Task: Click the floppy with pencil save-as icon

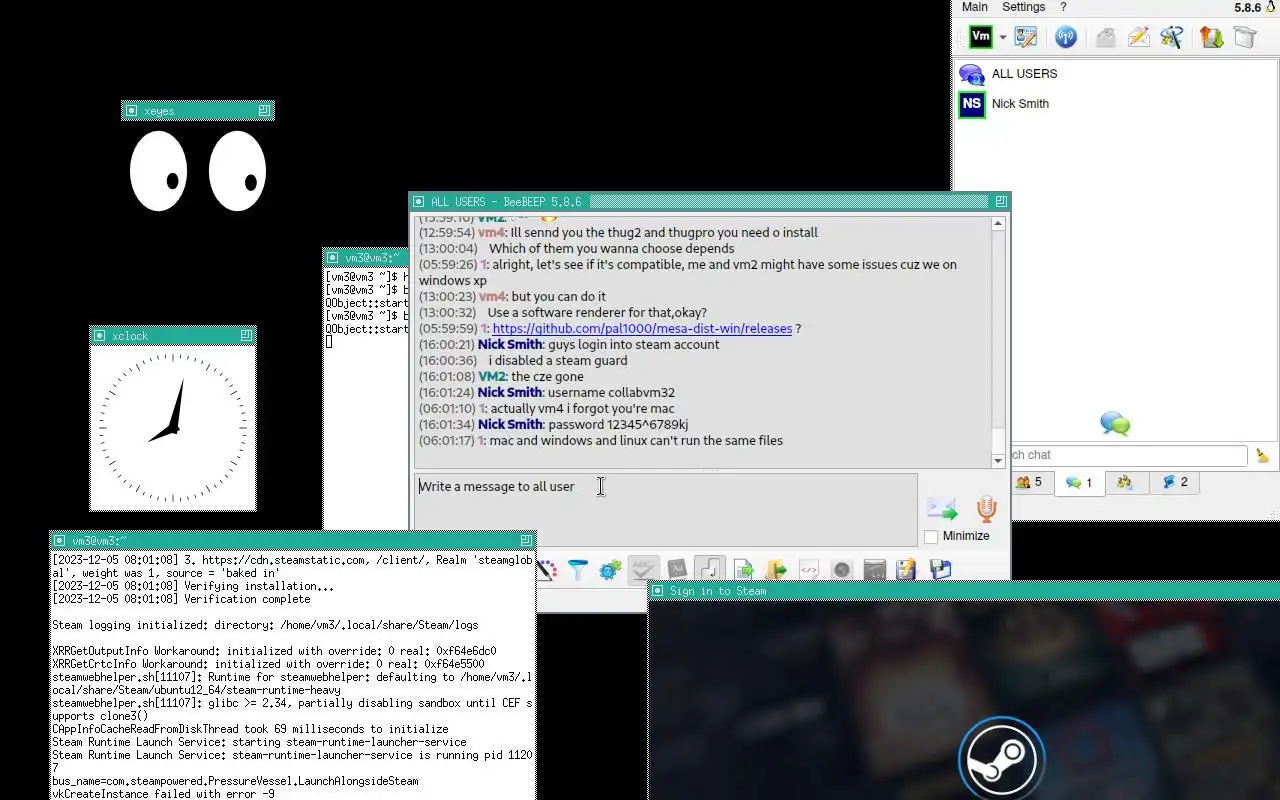Action: click(907, 570)
